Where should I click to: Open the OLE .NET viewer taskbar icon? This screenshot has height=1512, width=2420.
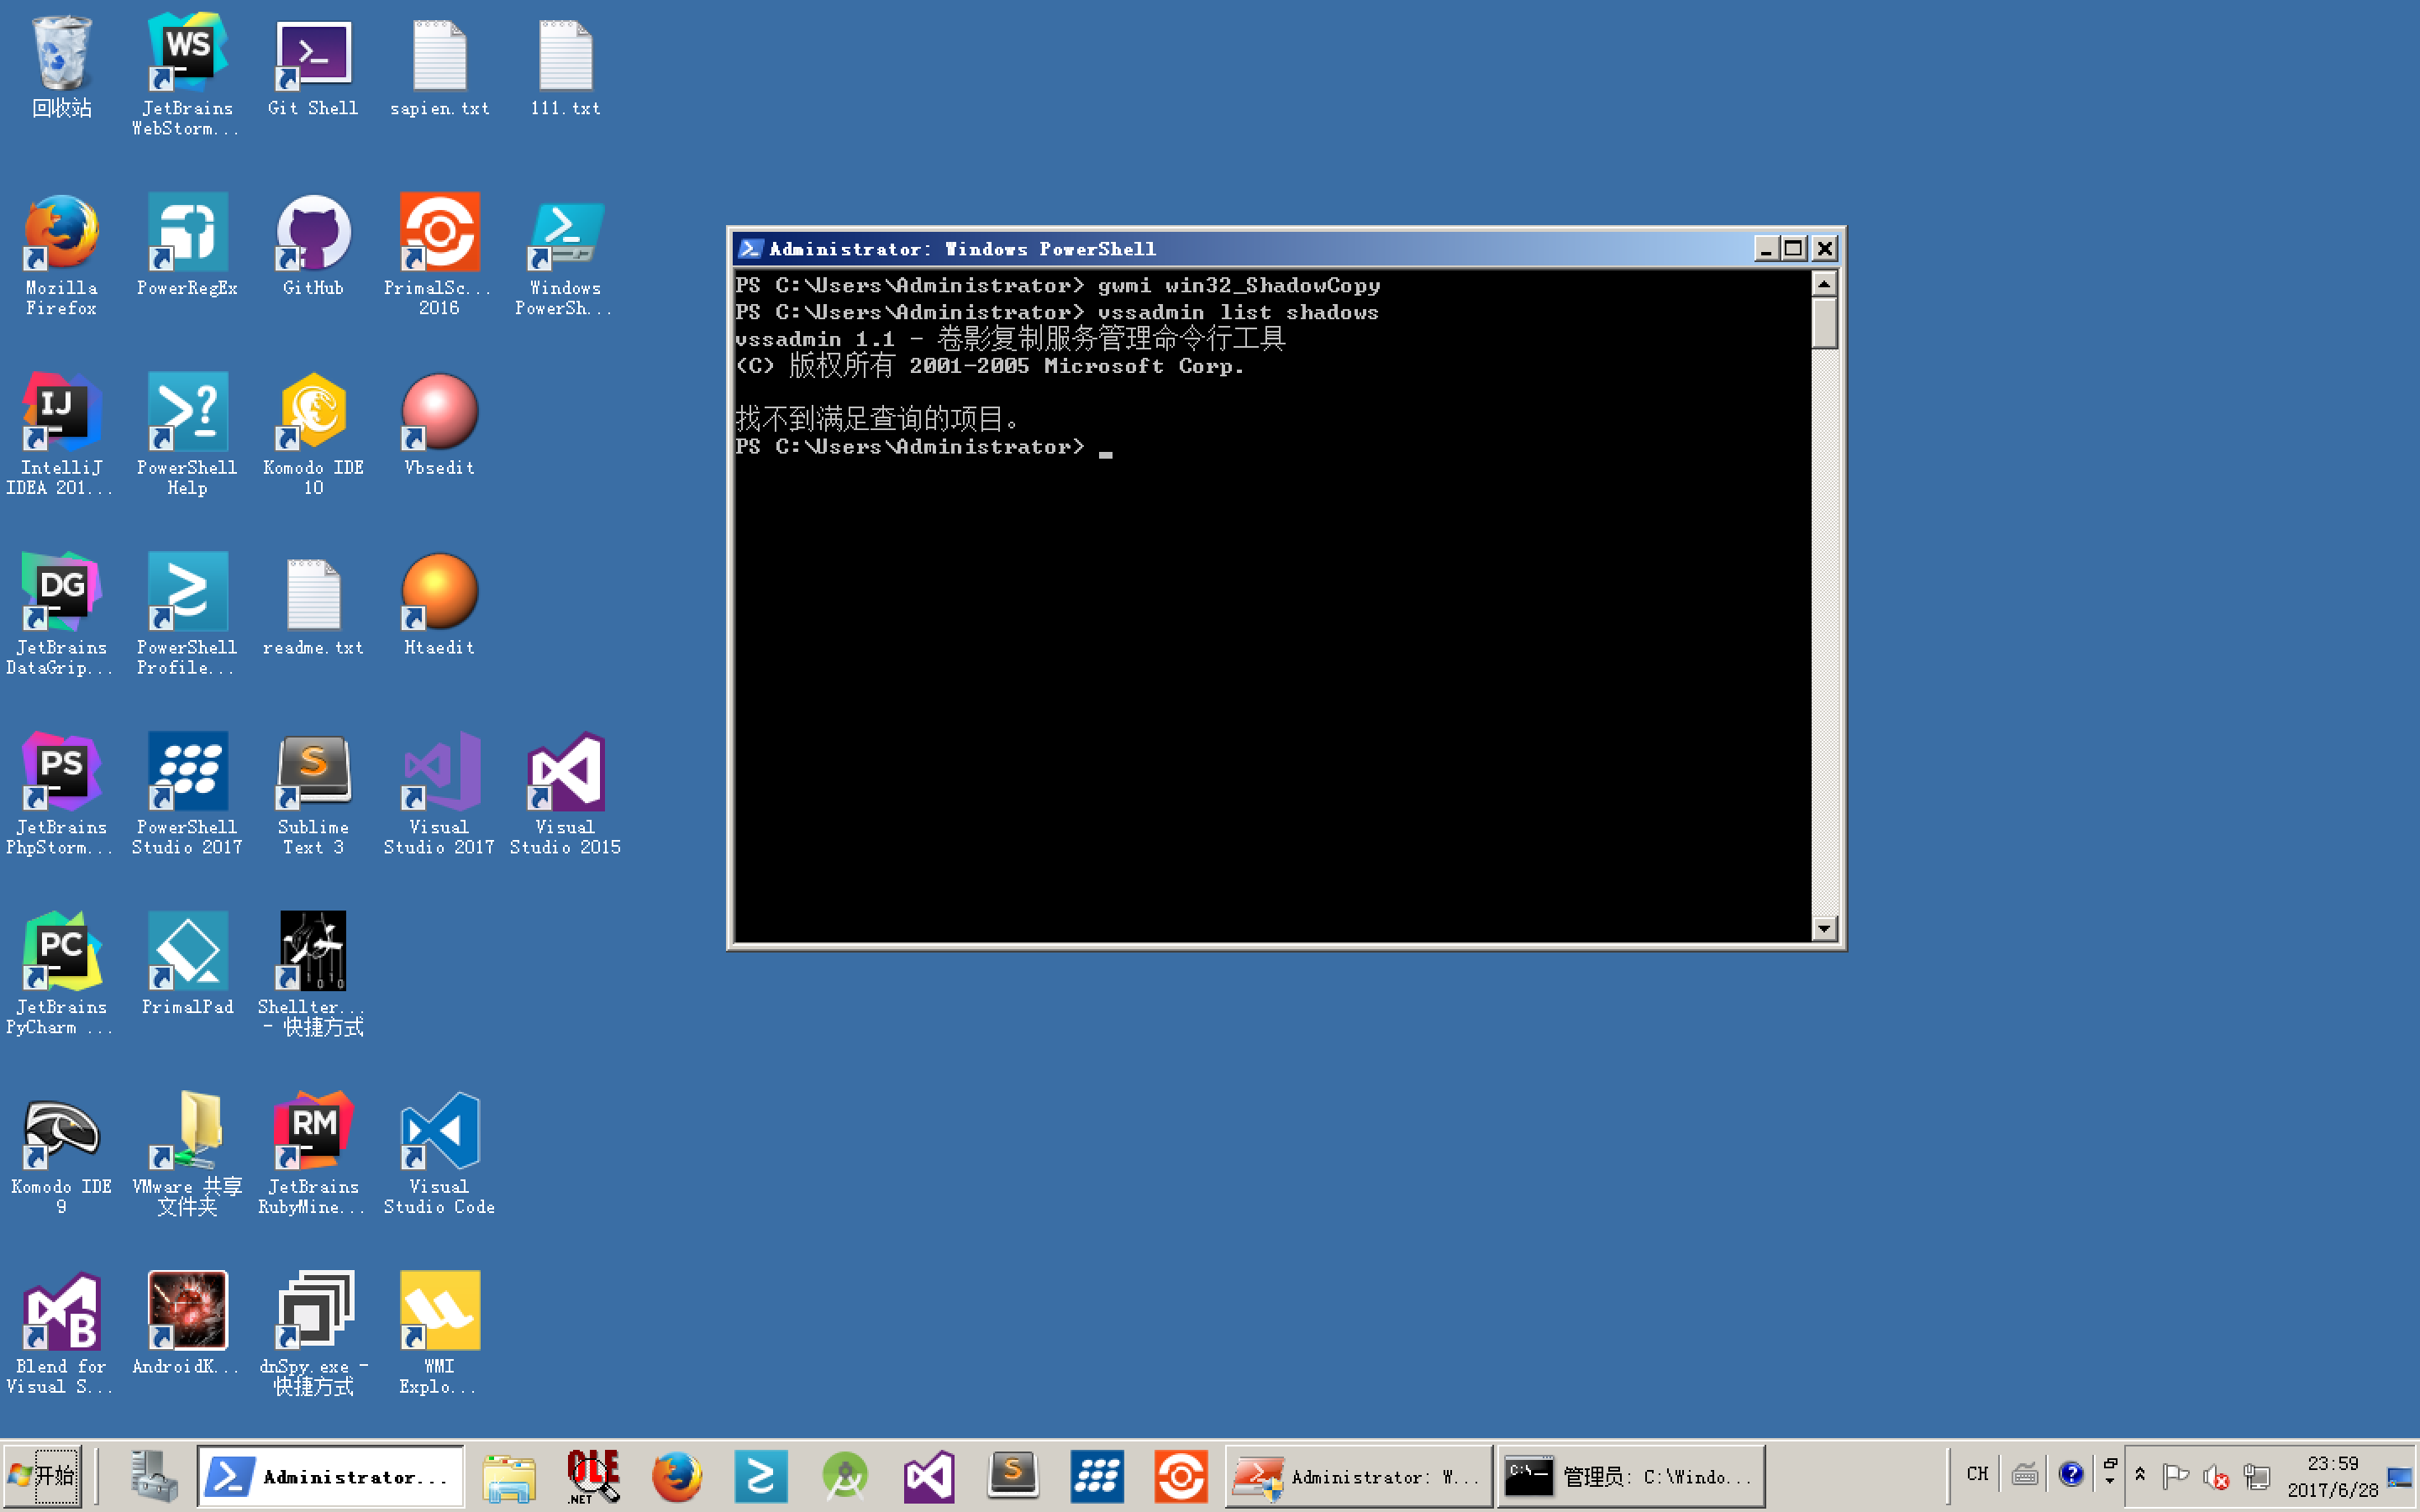[x=593, y=1476]
